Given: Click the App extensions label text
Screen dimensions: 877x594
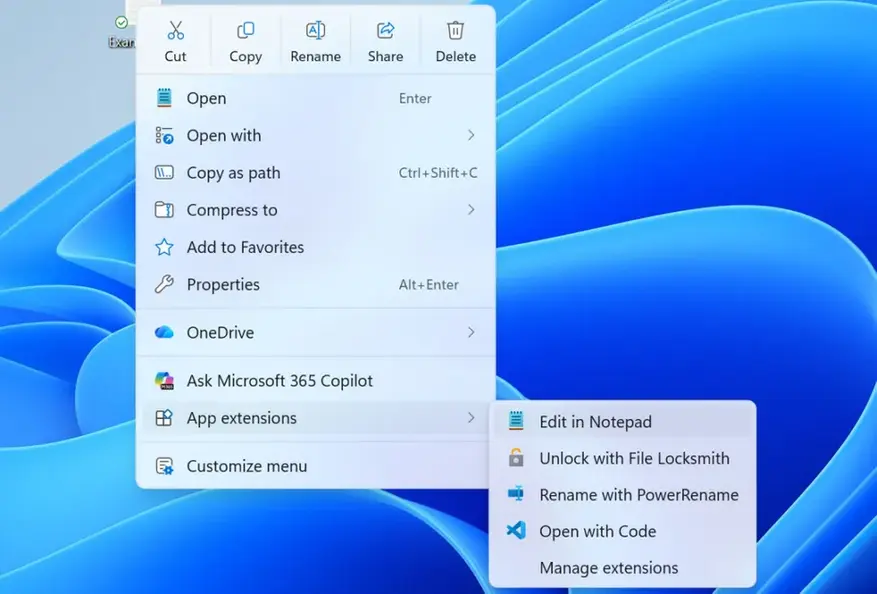Looking at the screenshot, I should pos(242,418).
